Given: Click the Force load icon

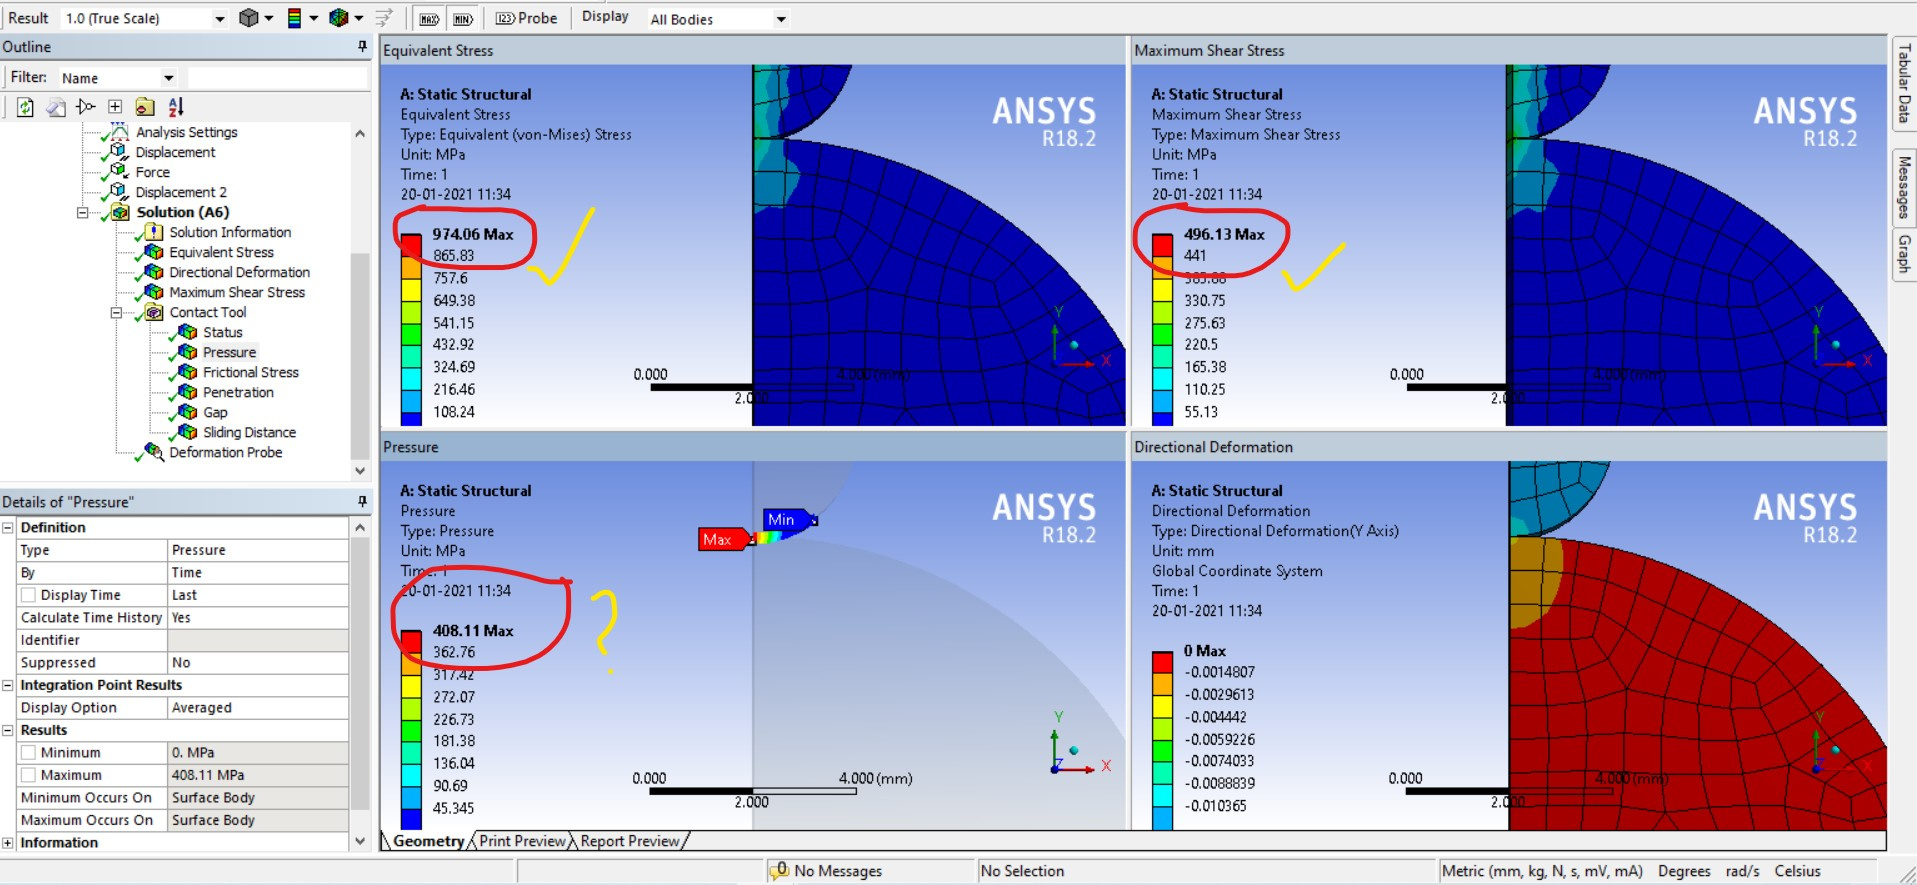Looking at the screenshot, I should [118, 172].
